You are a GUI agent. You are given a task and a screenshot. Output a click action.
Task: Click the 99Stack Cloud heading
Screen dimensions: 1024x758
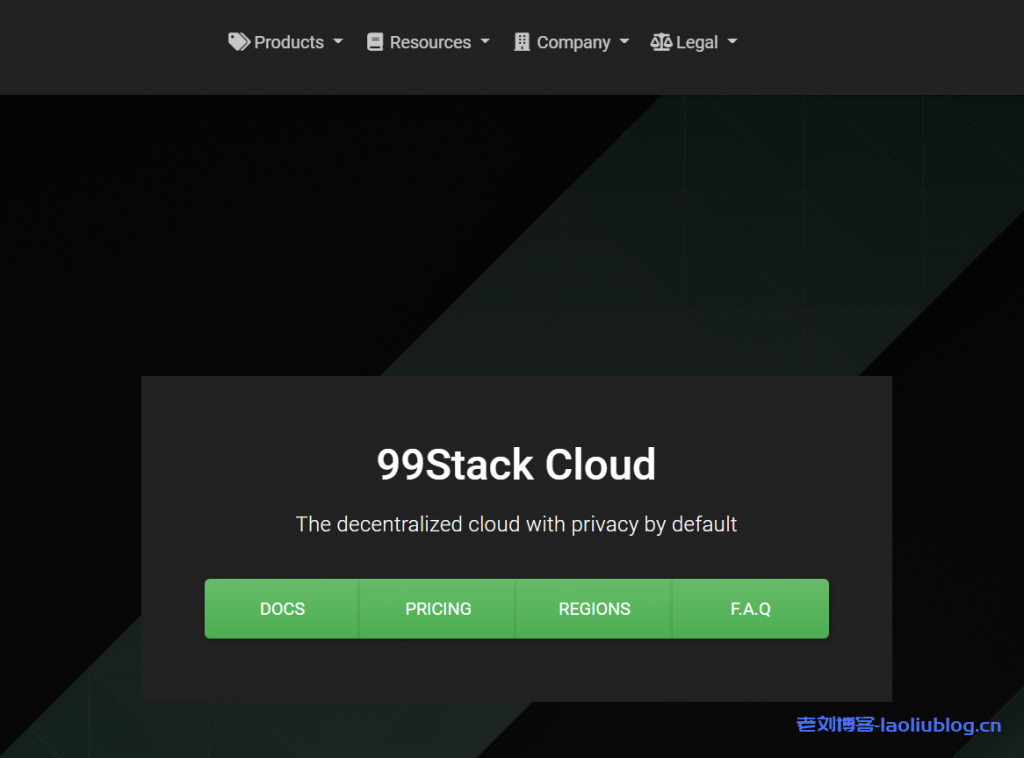coord(516,465)
